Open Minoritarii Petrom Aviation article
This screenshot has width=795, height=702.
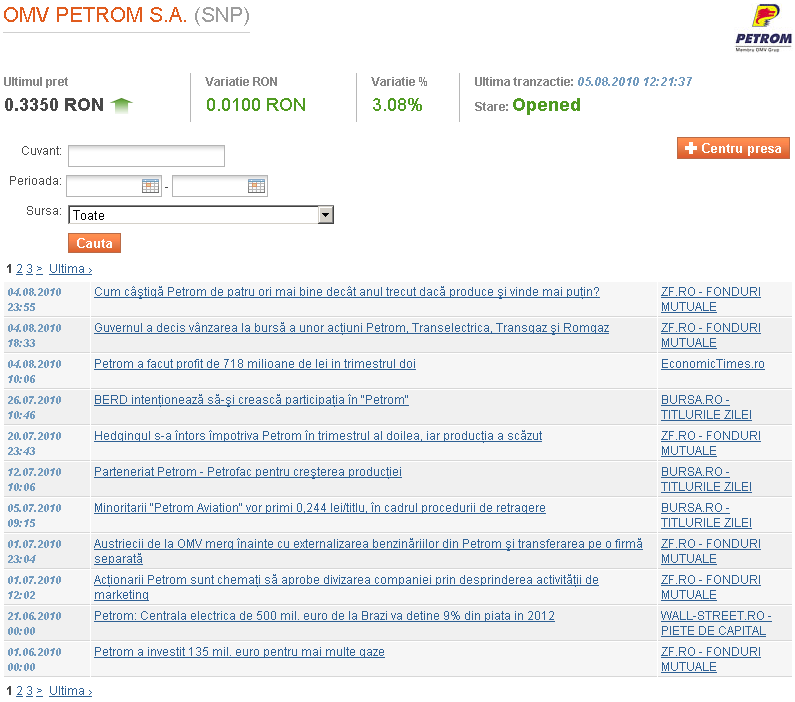319,508
